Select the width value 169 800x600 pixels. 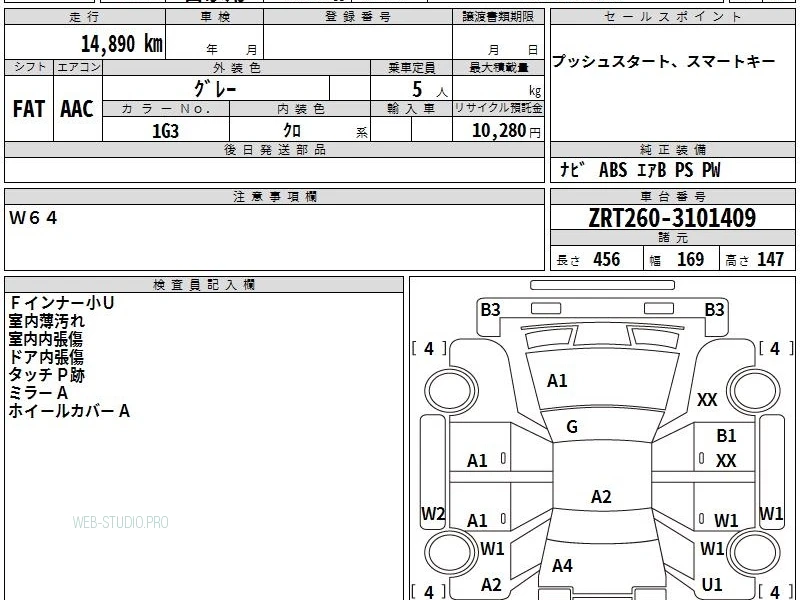(x=690, y=259)
